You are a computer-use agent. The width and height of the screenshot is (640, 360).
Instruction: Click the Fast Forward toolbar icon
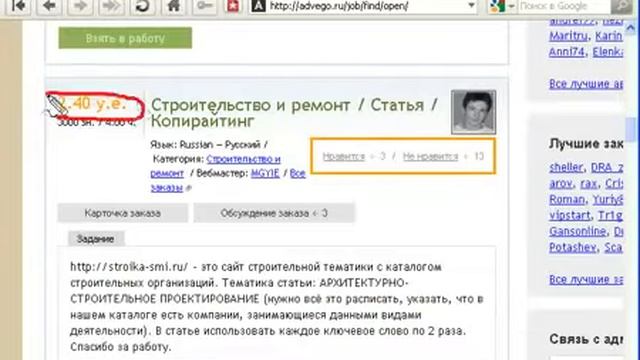[111, 6]
